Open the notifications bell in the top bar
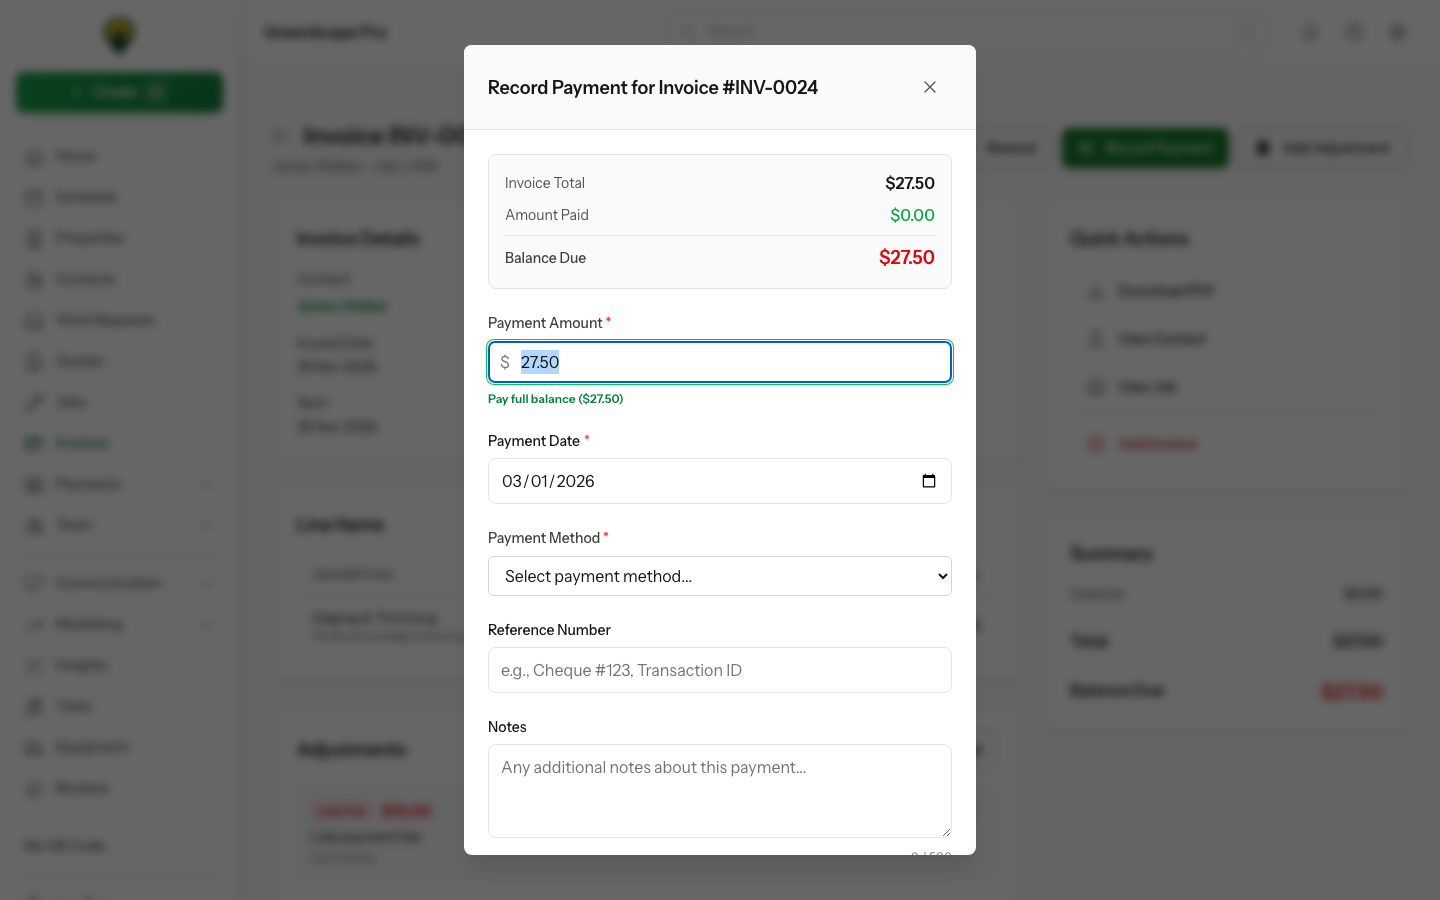Image resolution: width=1440 pixels, height=900 pixels. click(x=1310, y=31)
